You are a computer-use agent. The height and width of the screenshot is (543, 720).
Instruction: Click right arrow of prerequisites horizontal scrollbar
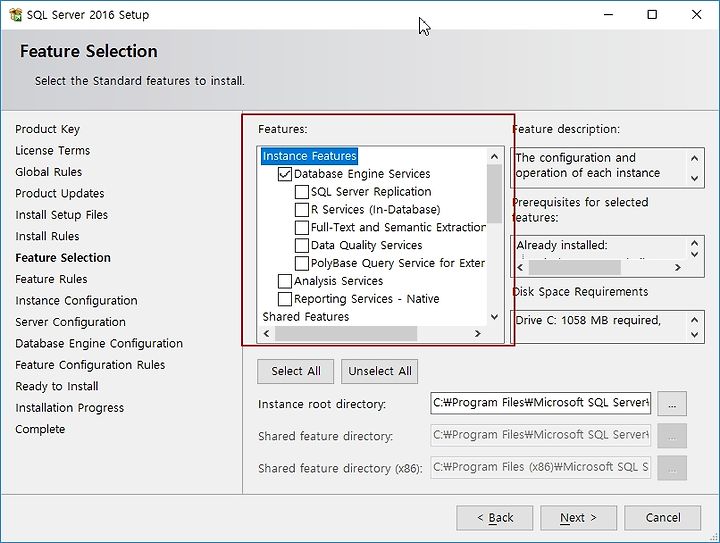point(678,268)
